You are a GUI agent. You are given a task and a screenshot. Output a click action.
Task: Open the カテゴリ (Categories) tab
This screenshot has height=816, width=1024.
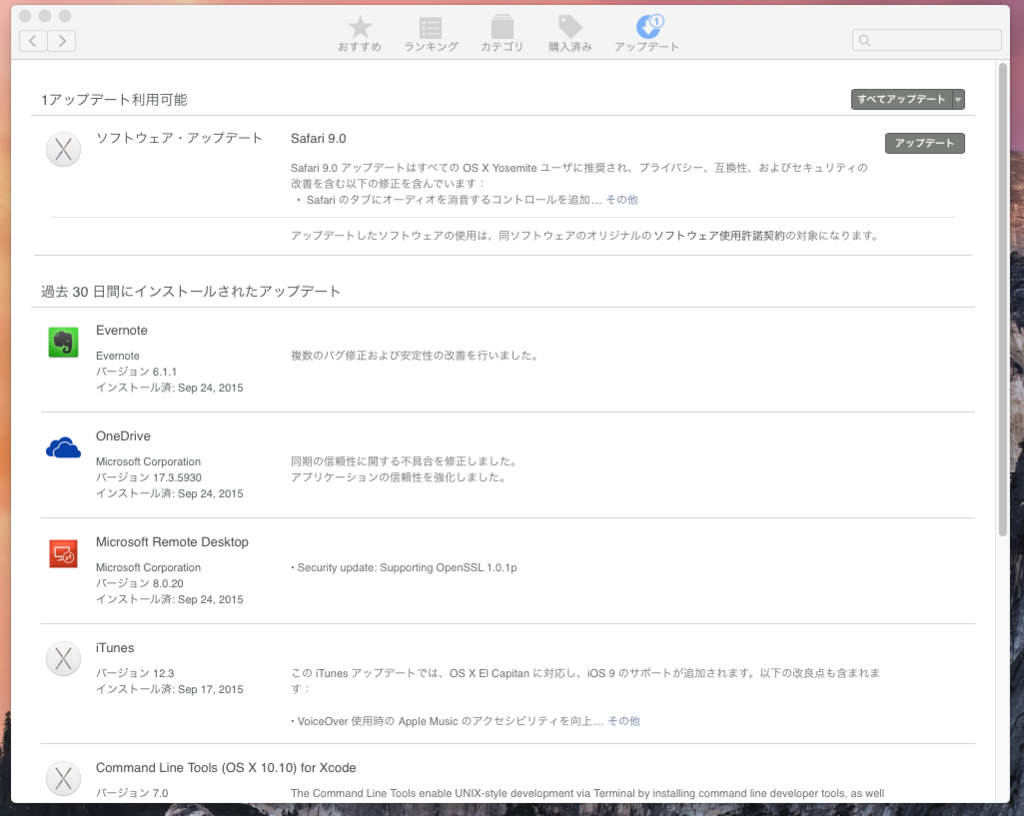pyautogui.click(x=502, y=34)
